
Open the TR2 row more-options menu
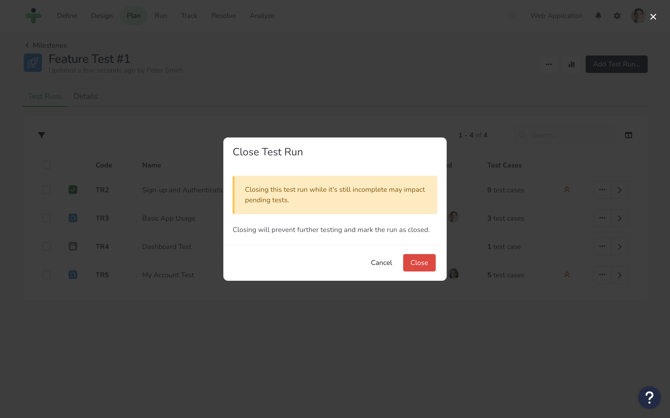pos(602,190)
